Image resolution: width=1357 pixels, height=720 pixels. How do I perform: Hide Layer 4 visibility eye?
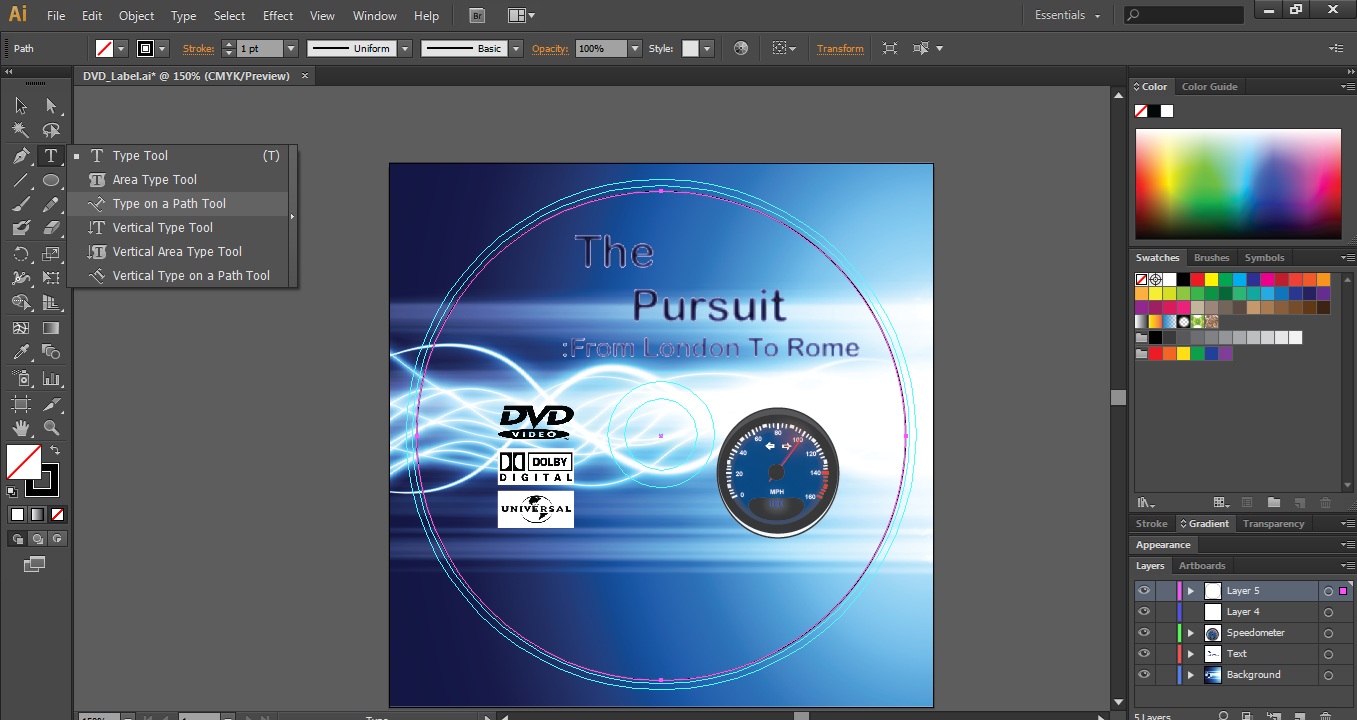(x=1144, y=612)
